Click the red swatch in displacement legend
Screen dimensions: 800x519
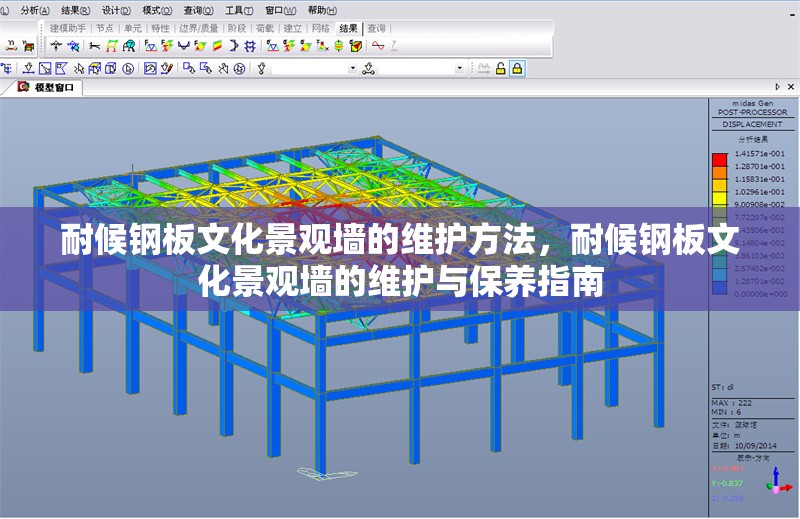(x=719, y=159)
